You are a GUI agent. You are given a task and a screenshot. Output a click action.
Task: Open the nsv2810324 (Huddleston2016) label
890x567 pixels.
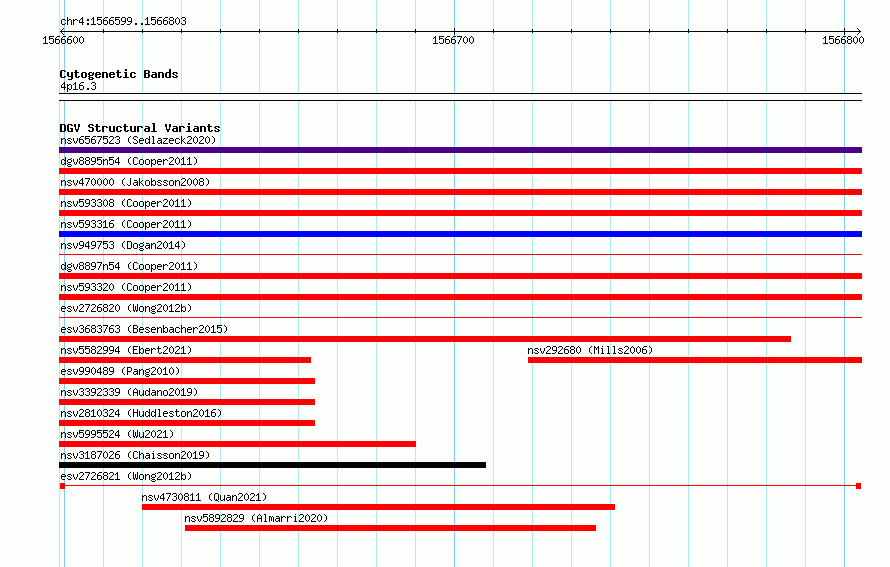141,413
